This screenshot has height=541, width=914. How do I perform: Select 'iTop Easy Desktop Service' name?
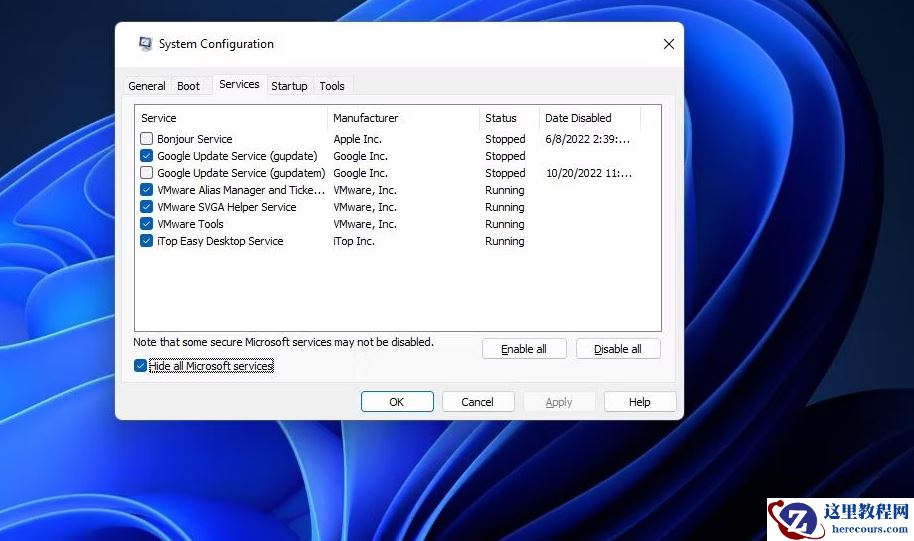click(x=220, y=241)
